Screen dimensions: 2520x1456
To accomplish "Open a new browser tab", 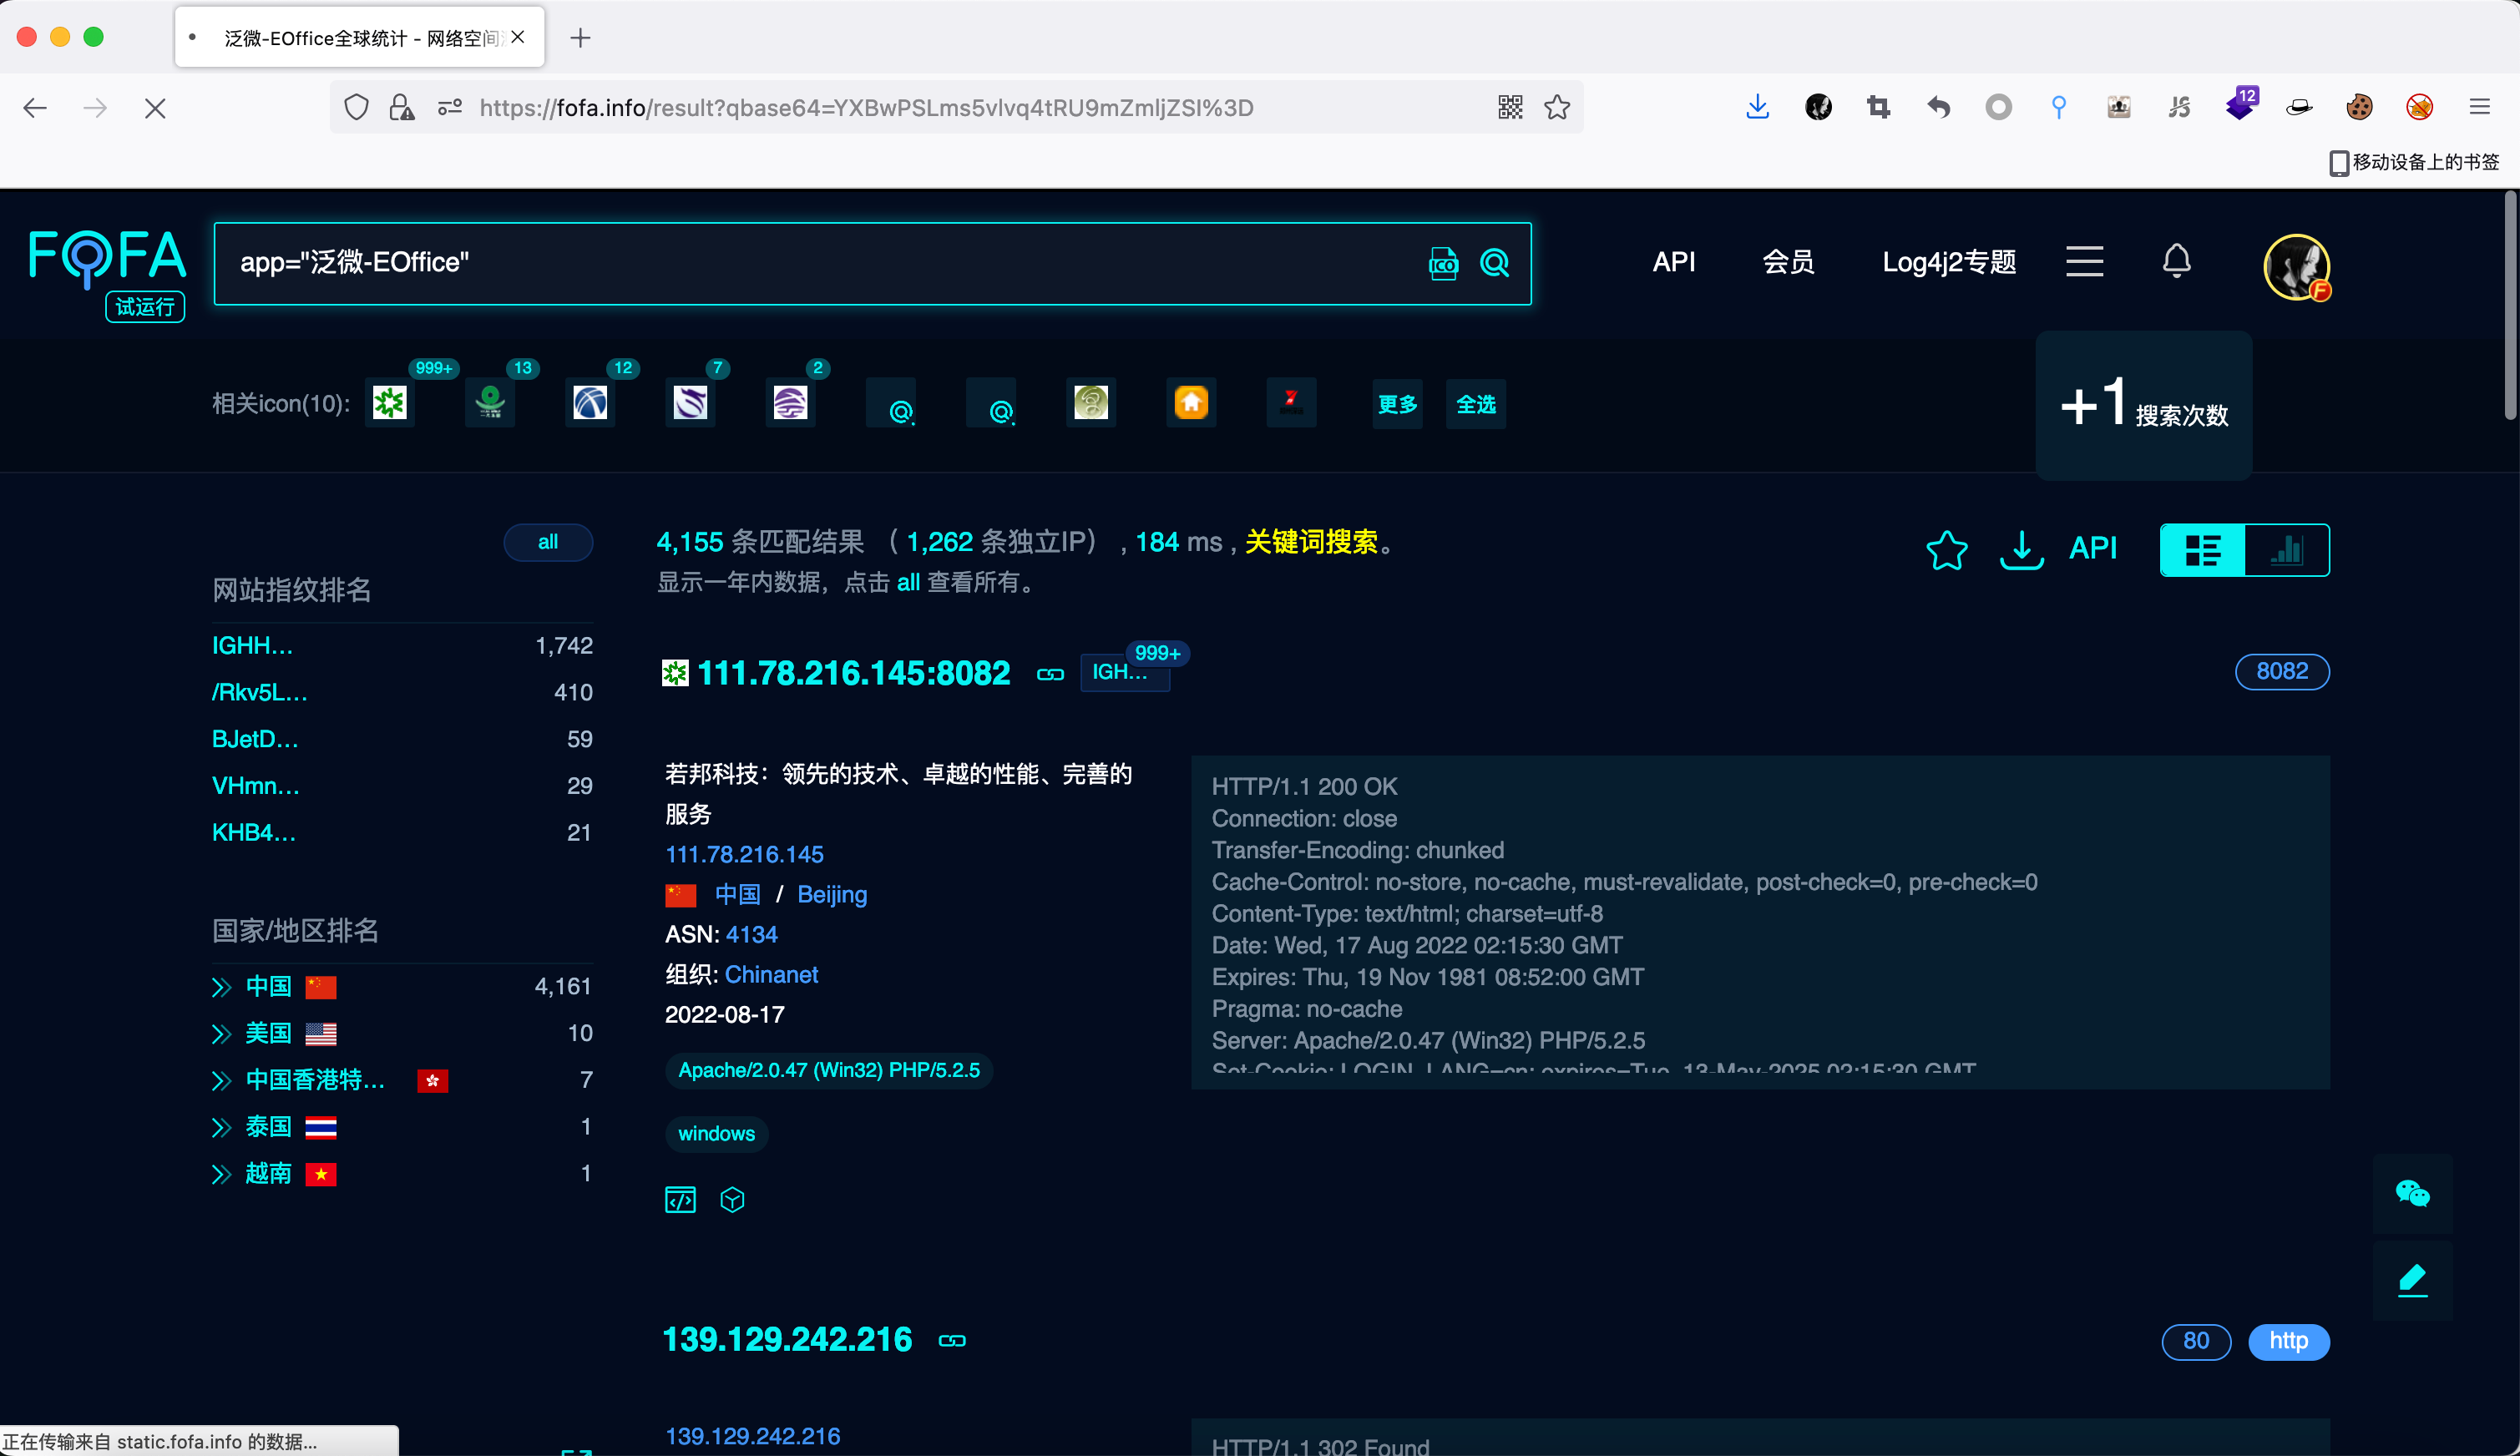I will pos(580,38).
